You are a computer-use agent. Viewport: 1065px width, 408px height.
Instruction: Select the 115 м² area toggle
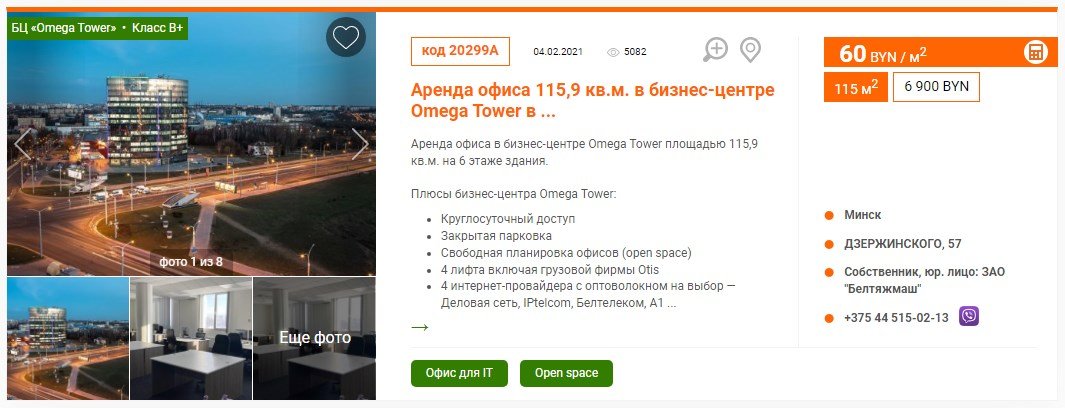(856, 87)
